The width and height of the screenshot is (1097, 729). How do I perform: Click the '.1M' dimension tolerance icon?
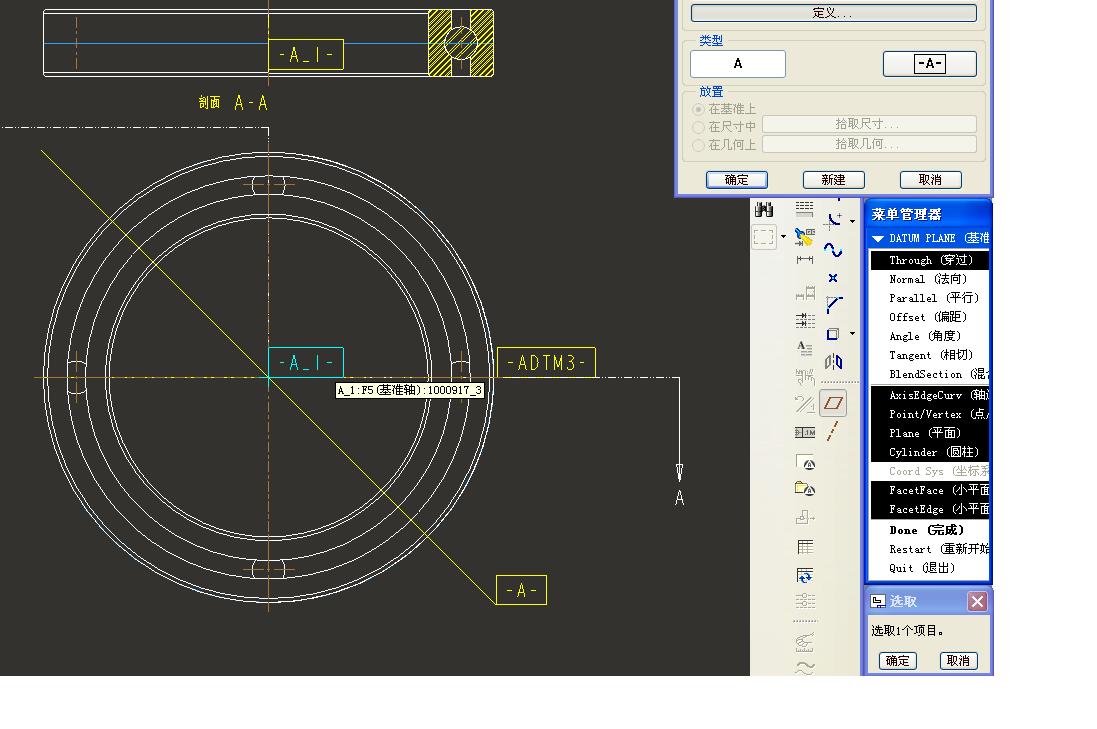coord(805,432)
